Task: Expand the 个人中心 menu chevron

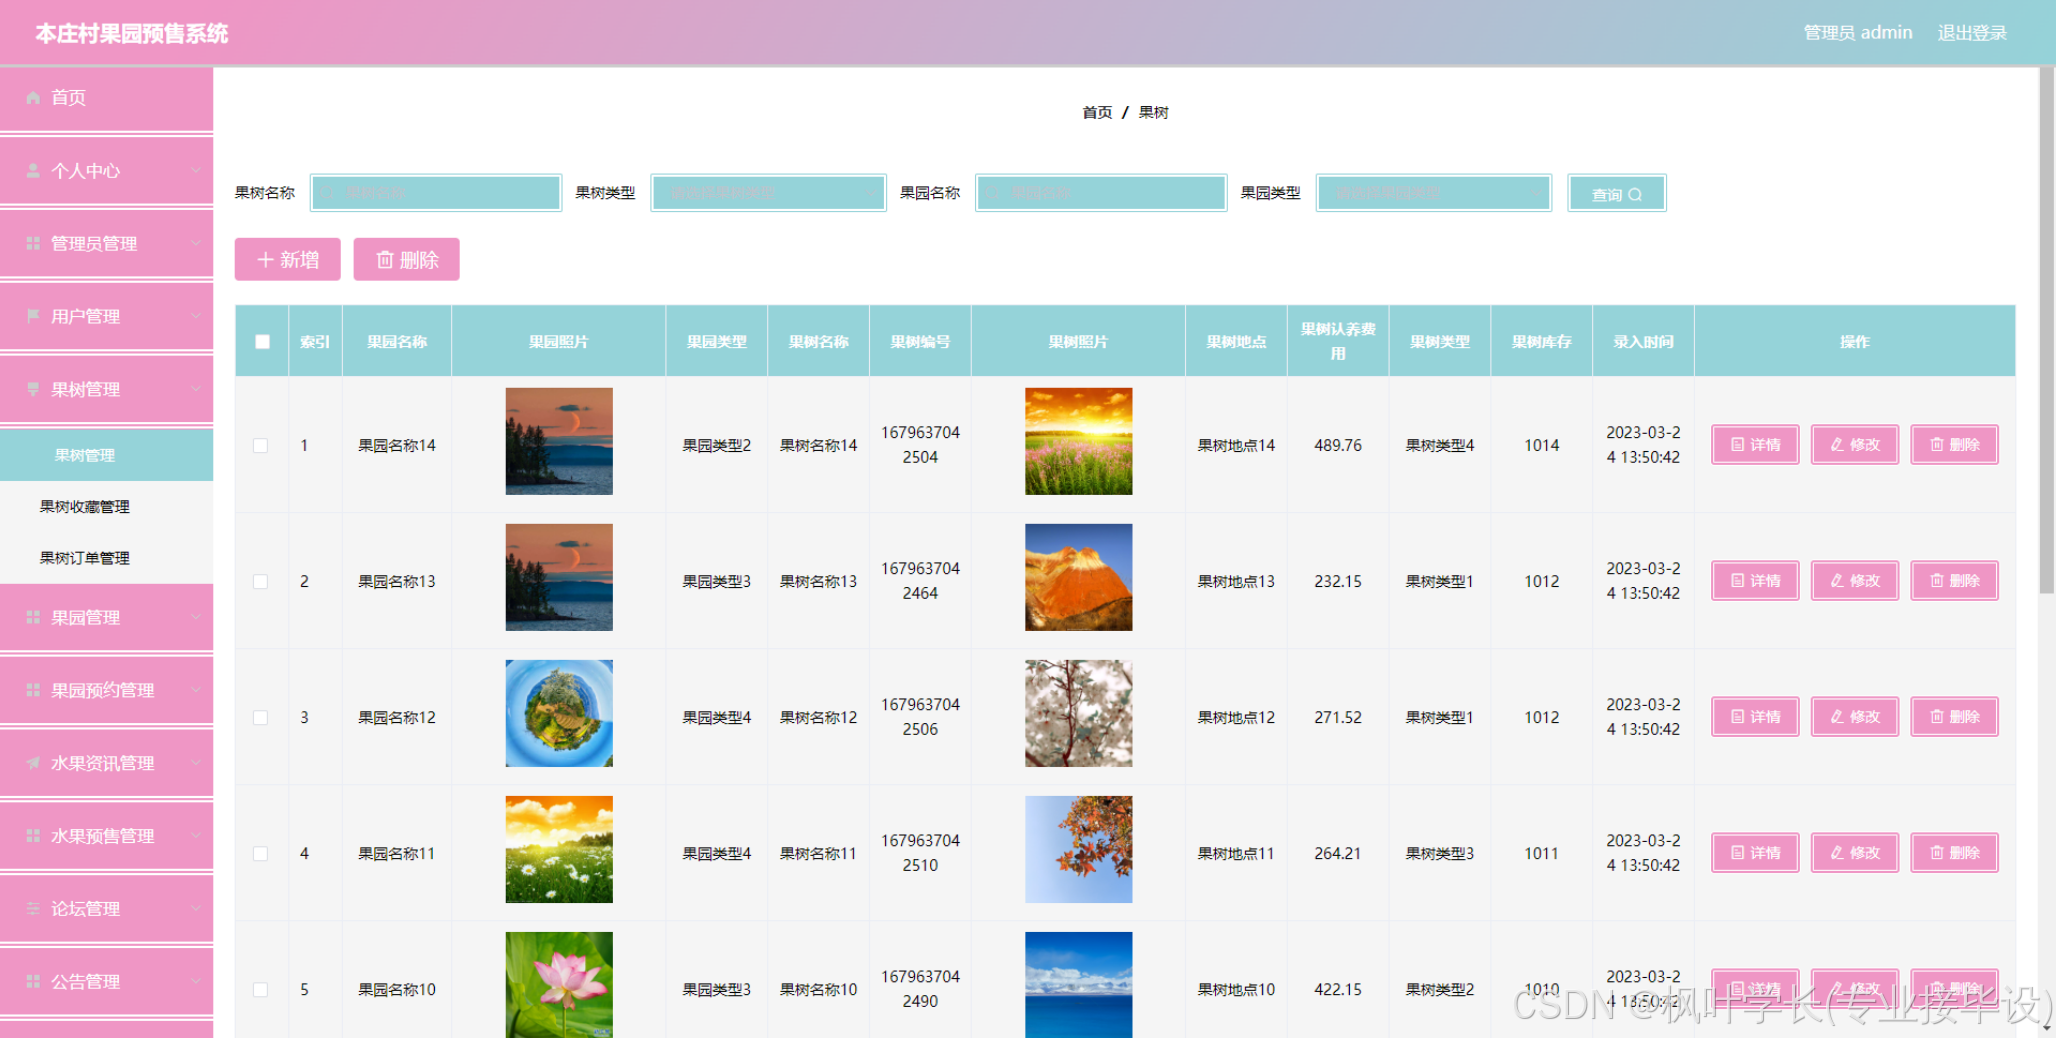Action: 196,171
